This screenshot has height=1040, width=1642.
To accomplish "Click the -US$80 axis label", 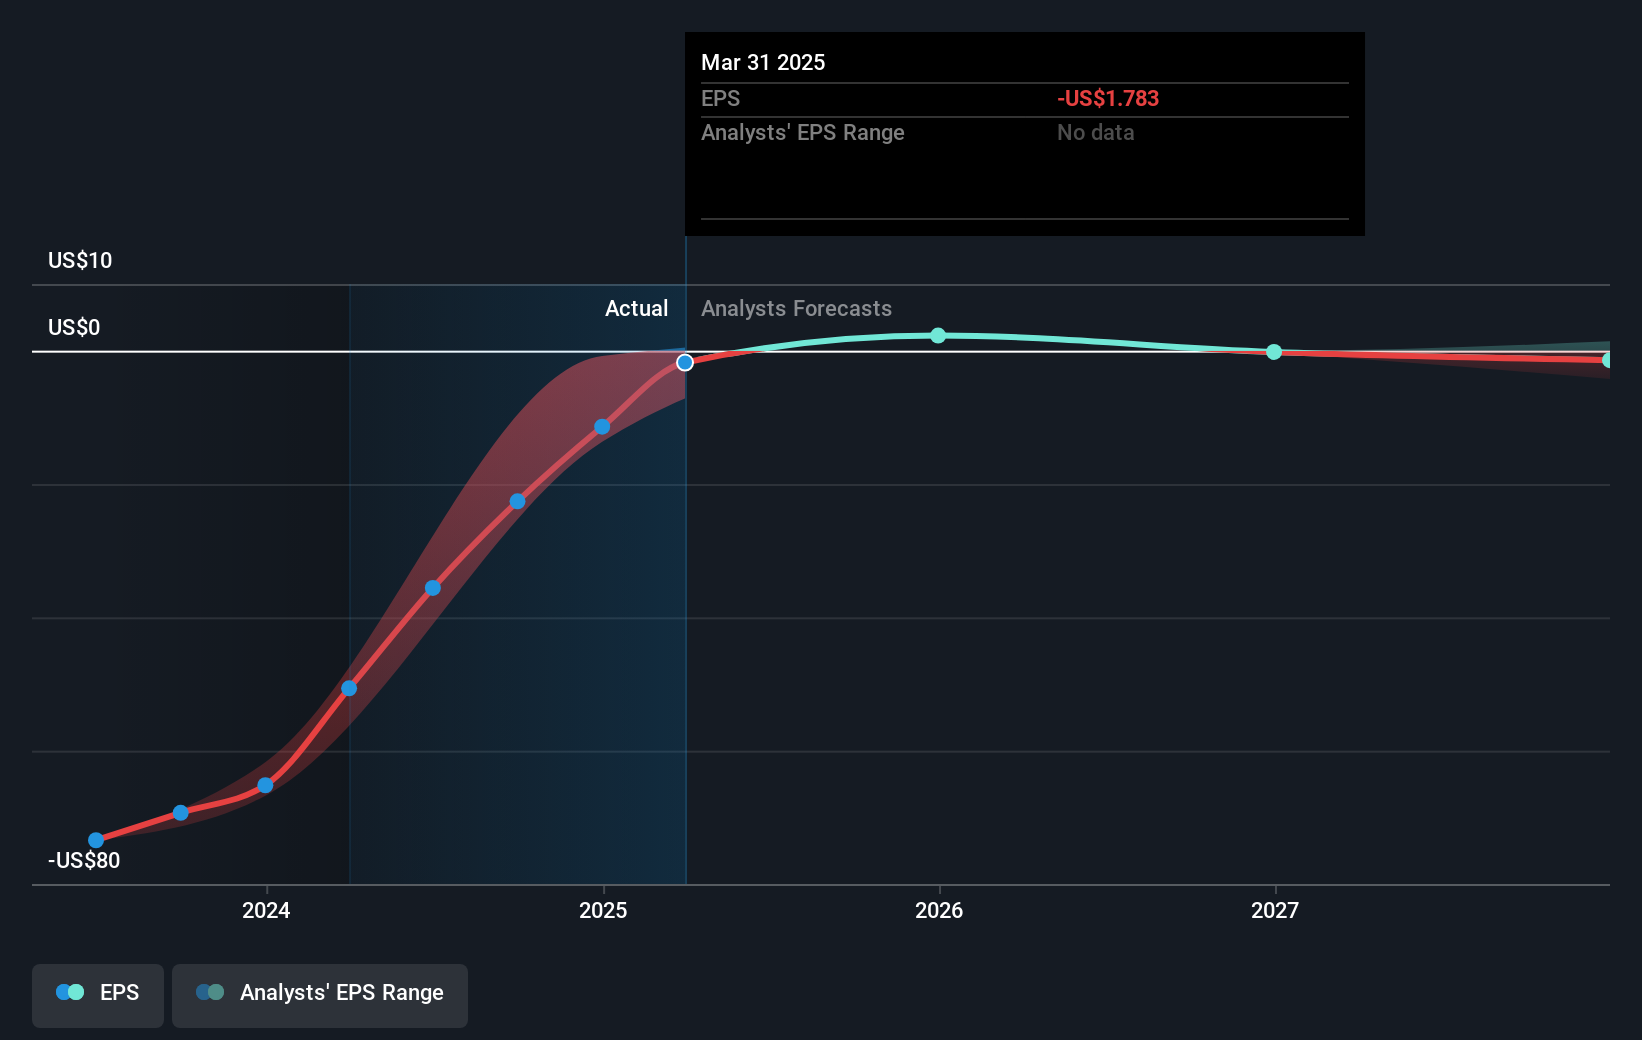I will point(84,860).
